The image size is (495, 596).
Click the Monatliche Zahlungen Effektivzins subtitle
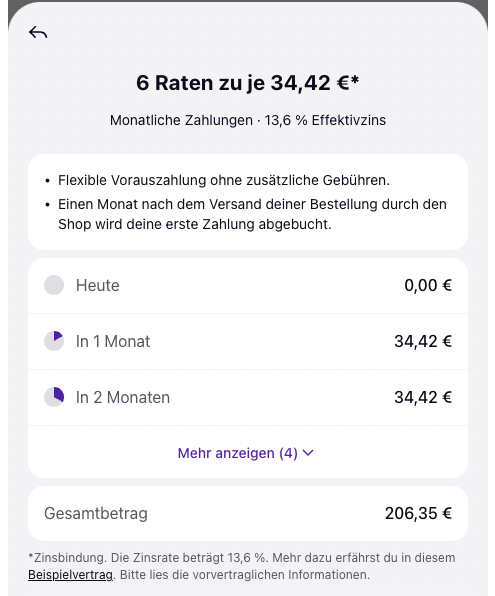[x=248, y=120]
